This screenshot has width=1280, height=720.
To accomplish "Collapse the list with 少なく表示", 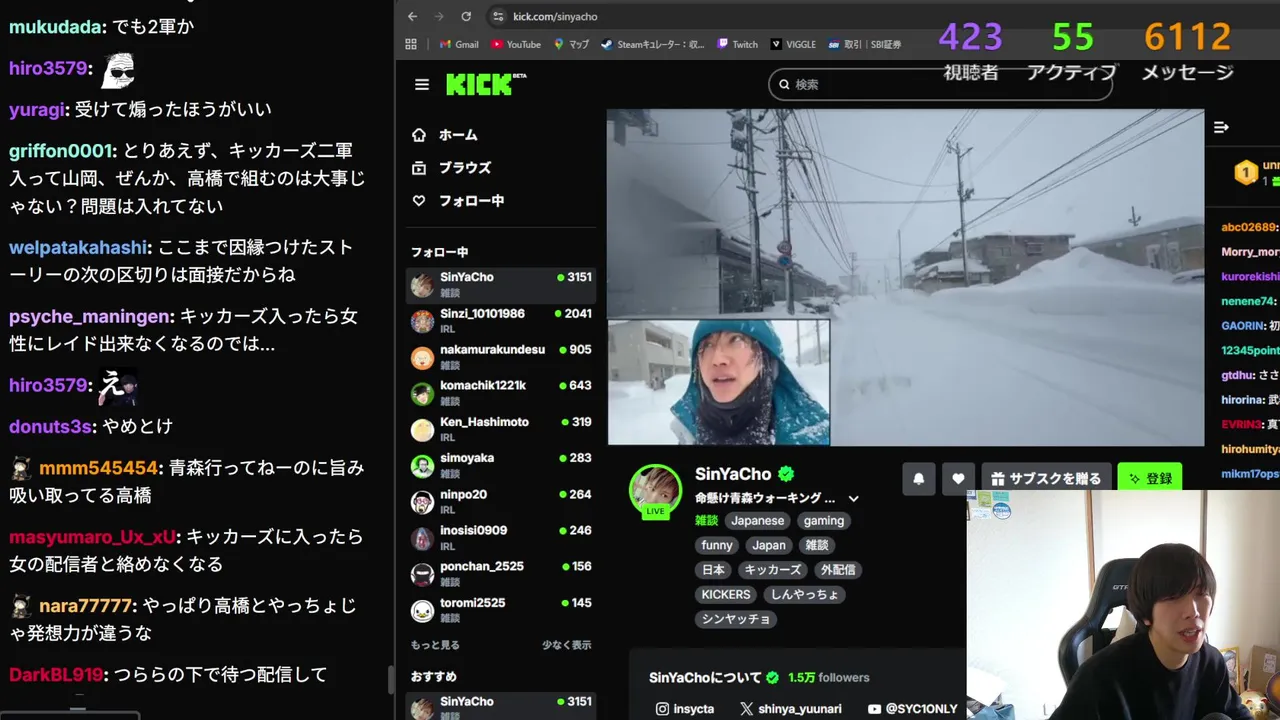I will [x=567, y=645].
